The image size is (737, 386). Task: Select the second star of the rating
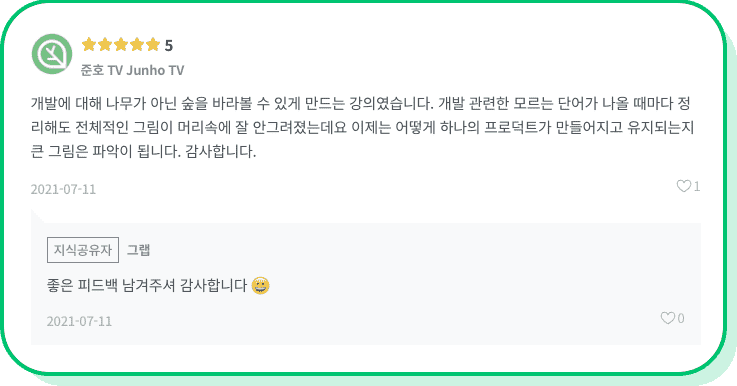click(x=105, y=45)
